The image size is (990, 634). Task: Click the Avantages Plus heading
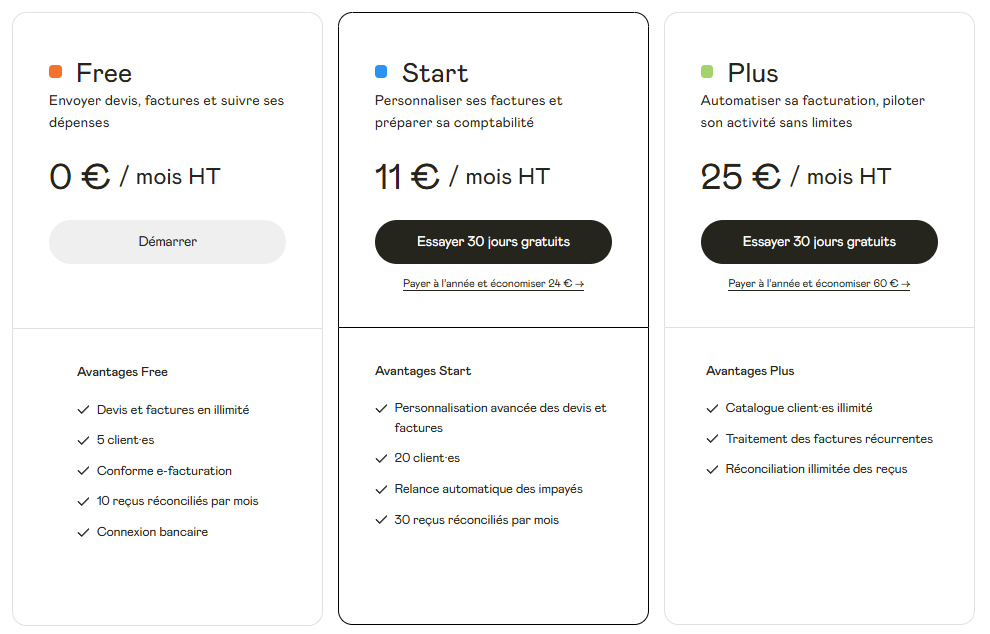point(750,371)
